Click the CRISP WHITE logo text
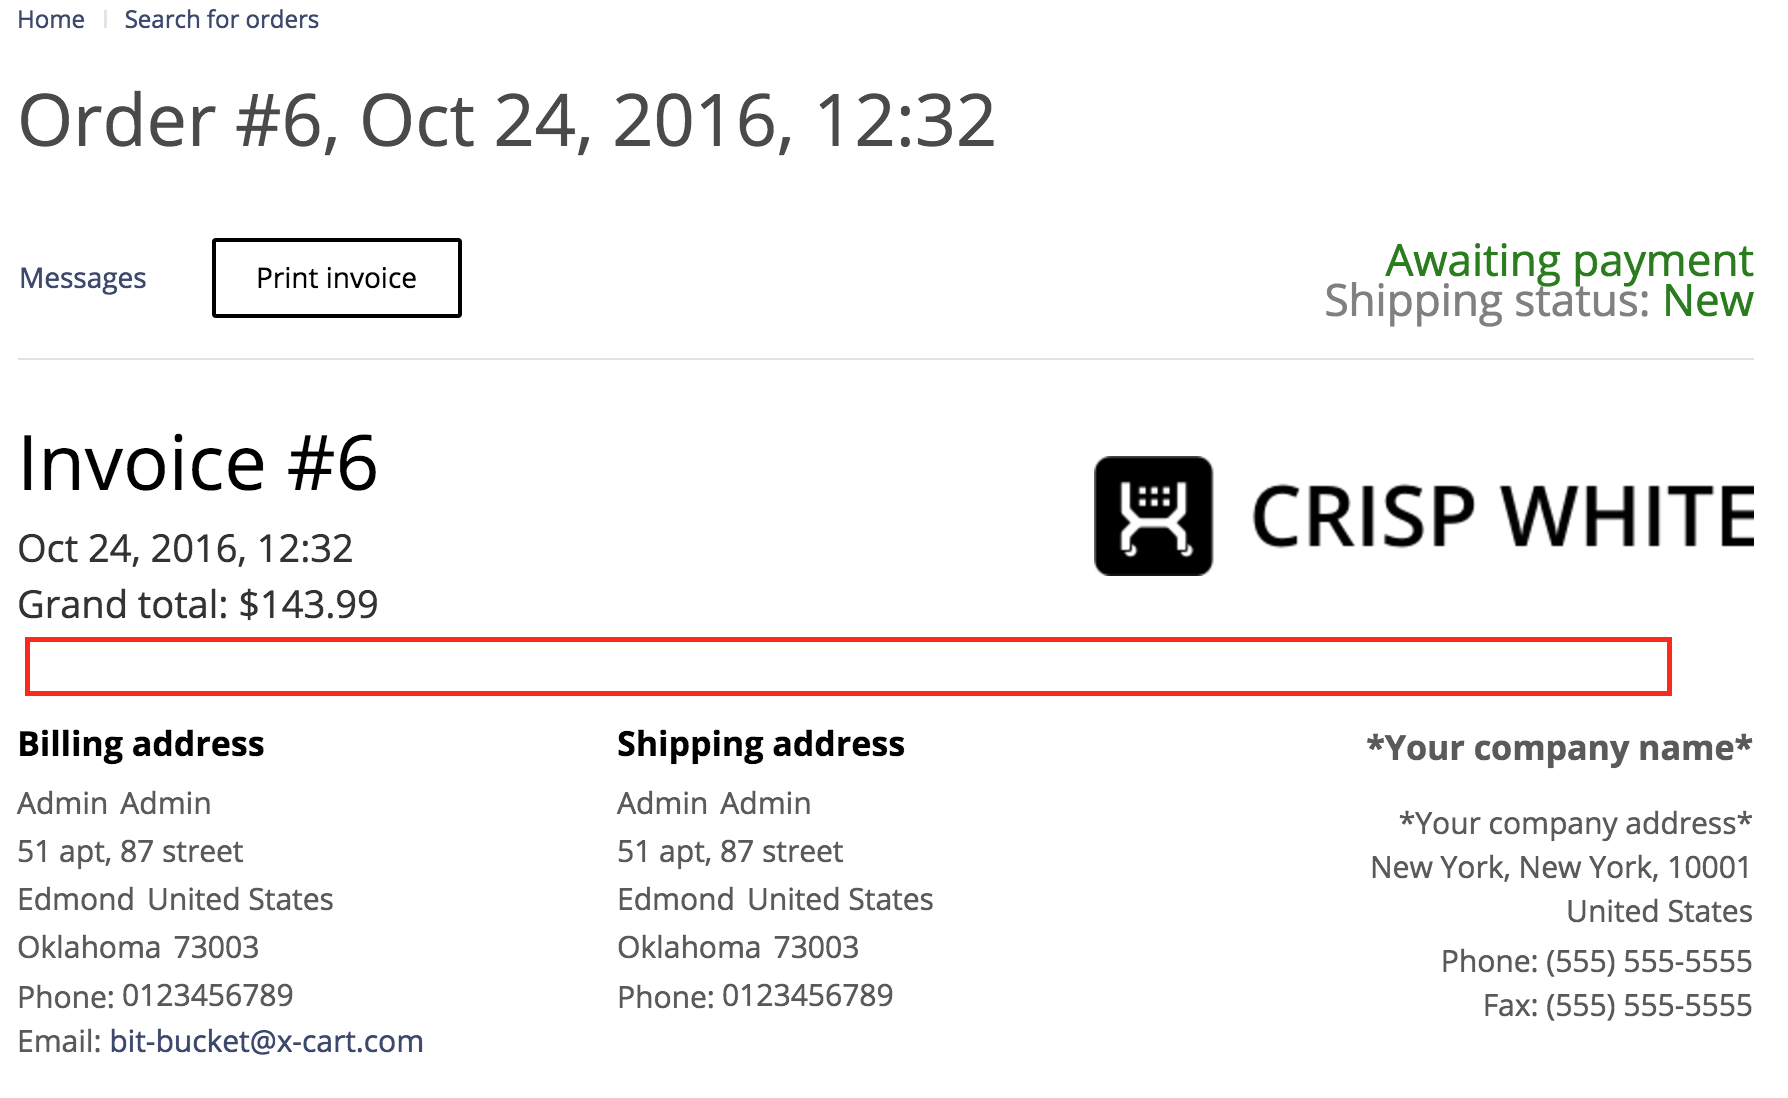Screen dimensions: 1788x1098 click(x=1502, y=516)
